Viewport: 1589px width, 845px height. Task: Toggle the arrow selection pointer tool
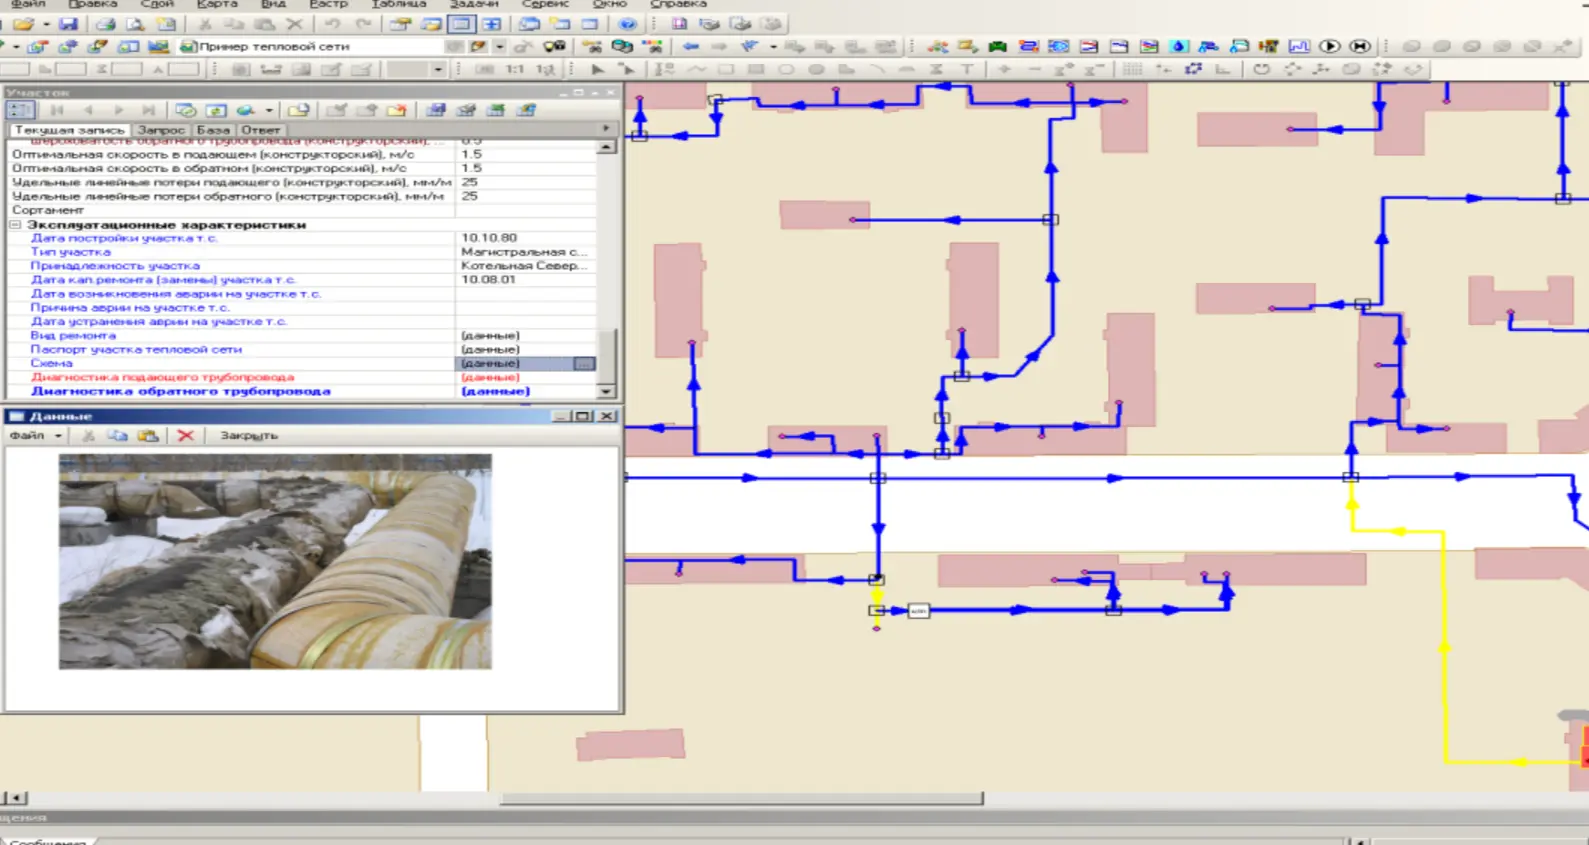[x=597, y=69]
